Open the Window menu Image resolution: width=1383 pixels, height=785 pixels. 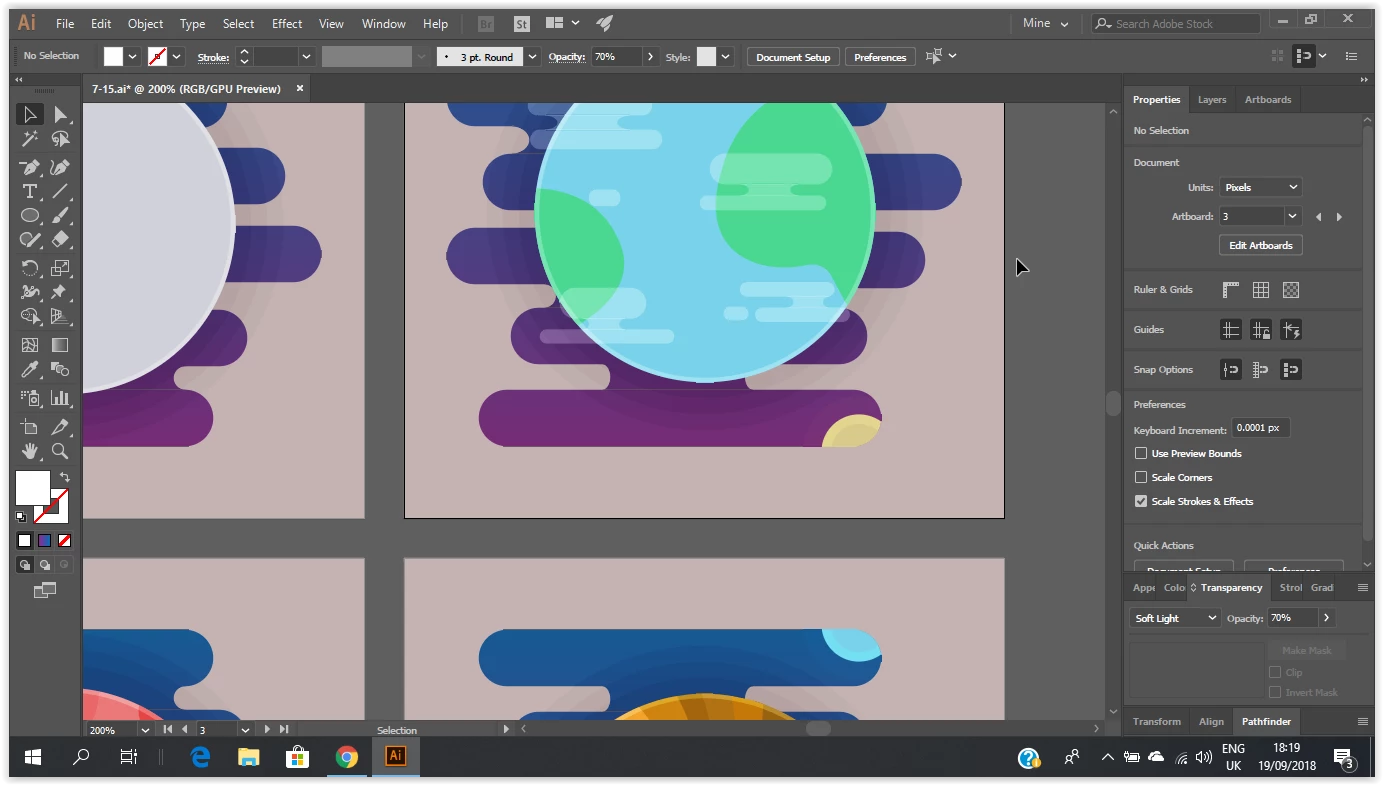pyautogui.click(x=384, y=23)
